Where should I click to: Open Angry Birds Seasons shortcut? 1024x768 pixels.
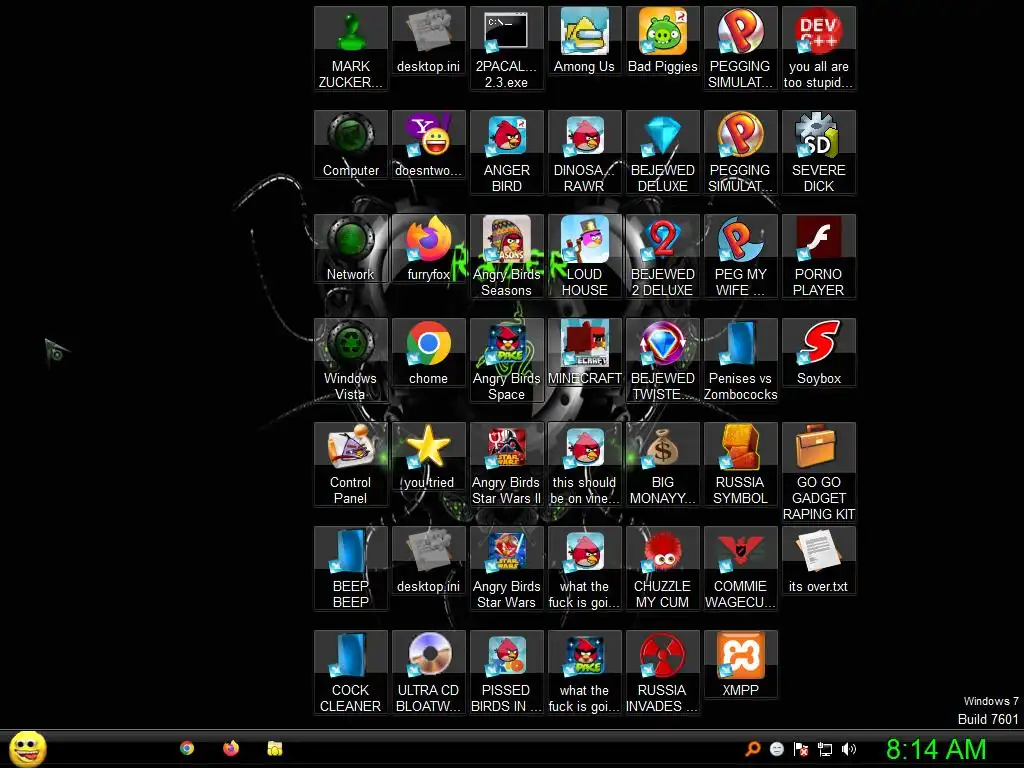coord(506,256)
